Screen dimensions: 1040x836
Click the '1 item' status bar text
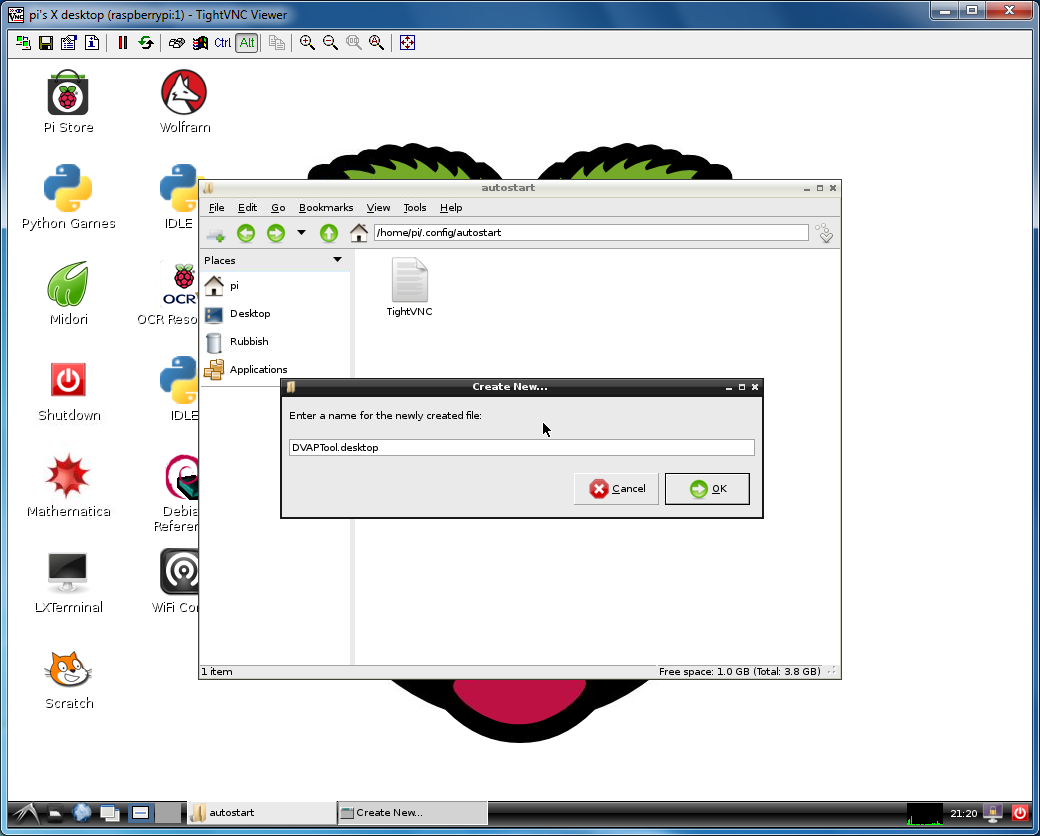[x=217, y=671]
